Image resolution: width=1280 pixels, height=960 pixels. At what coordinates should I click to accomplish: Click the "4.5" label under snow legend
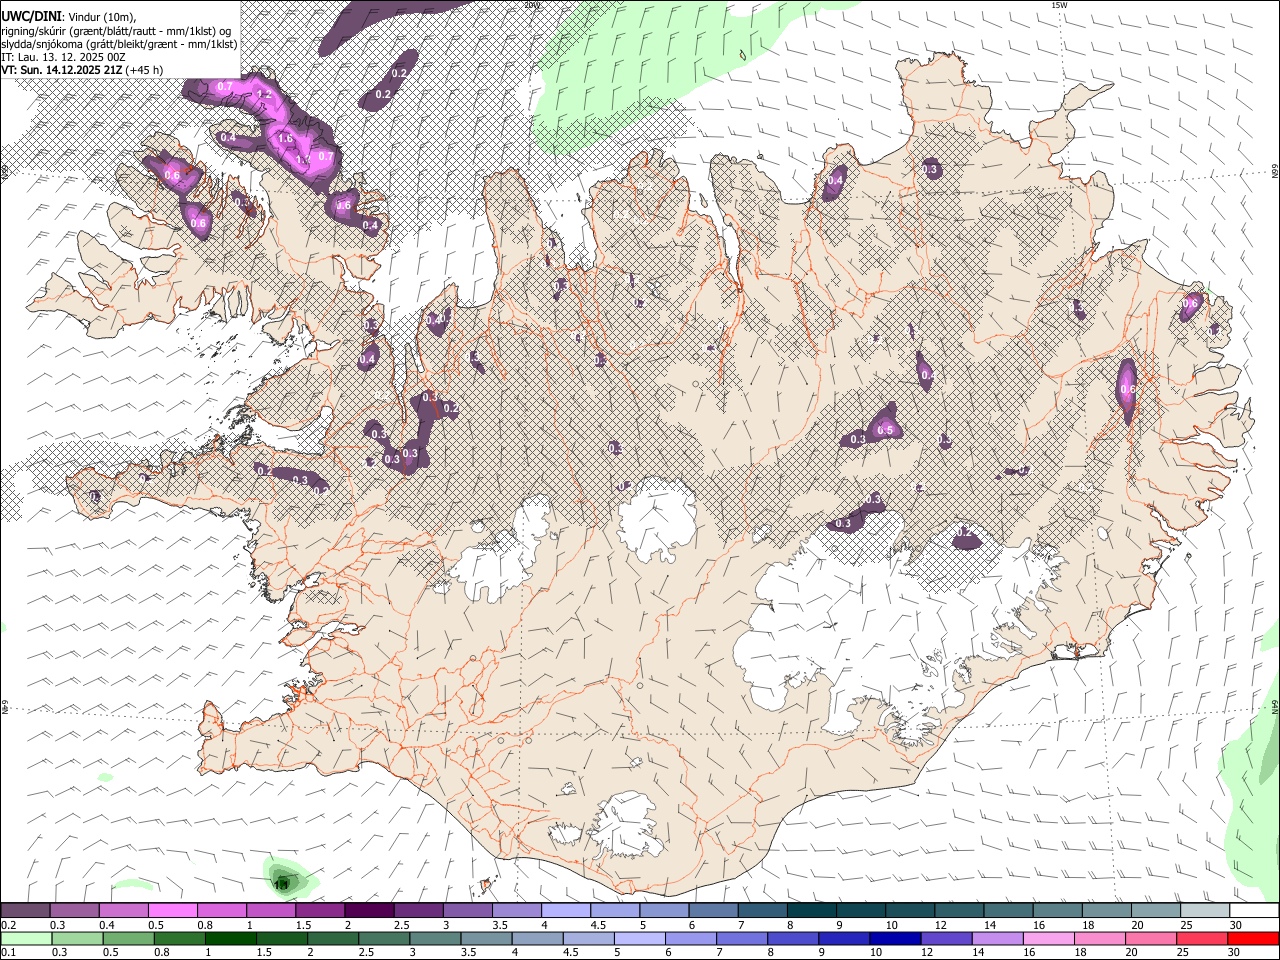598,925
